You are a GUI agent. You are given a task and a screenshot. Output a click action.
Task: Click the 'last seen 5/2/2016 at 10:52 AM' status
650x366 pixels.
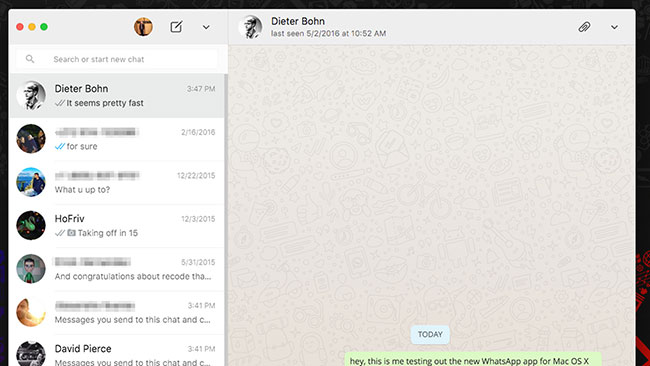[328, 34]
